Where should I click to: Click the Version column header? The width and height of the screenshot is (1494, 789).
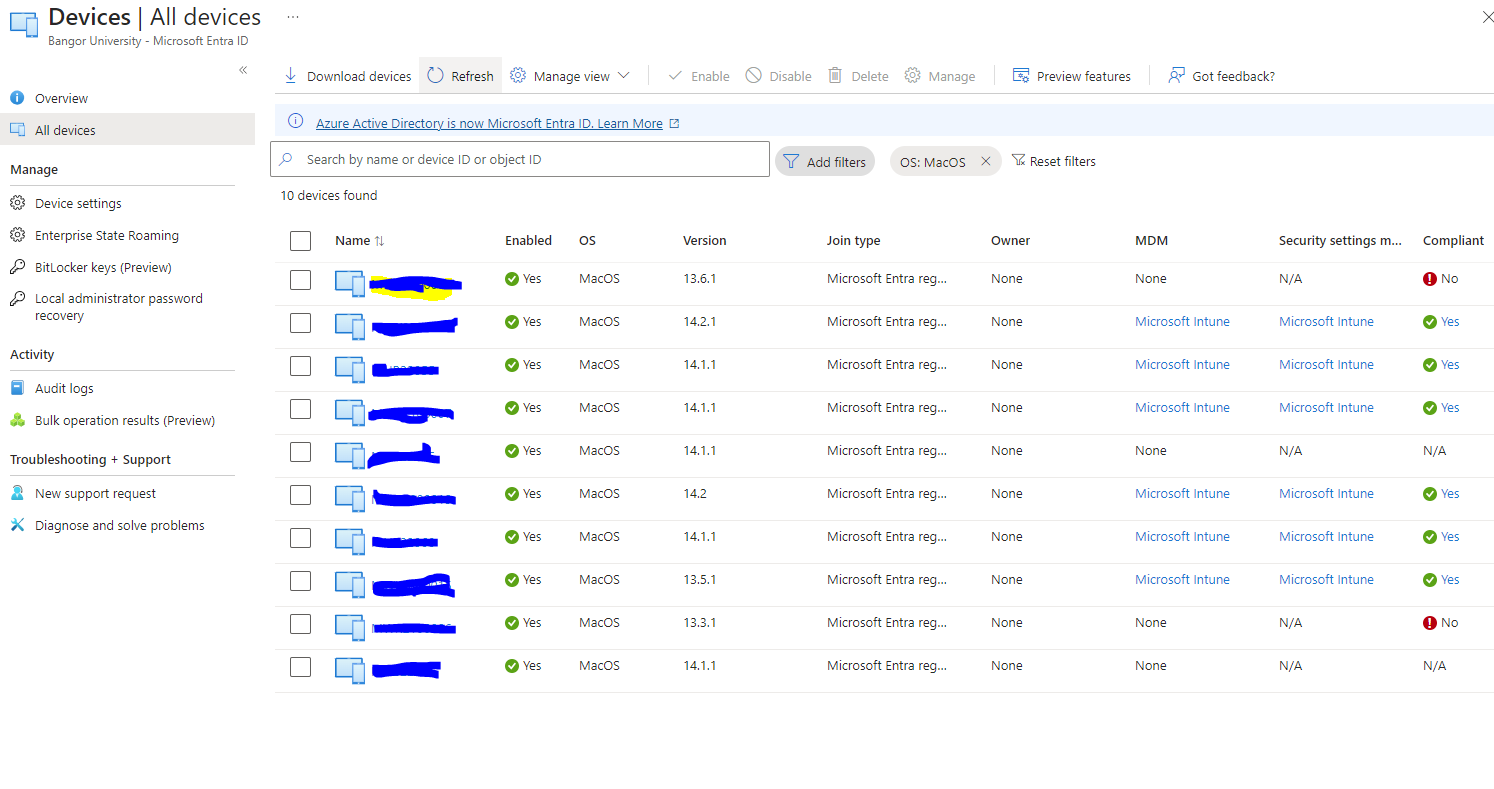tap(704, 240)
